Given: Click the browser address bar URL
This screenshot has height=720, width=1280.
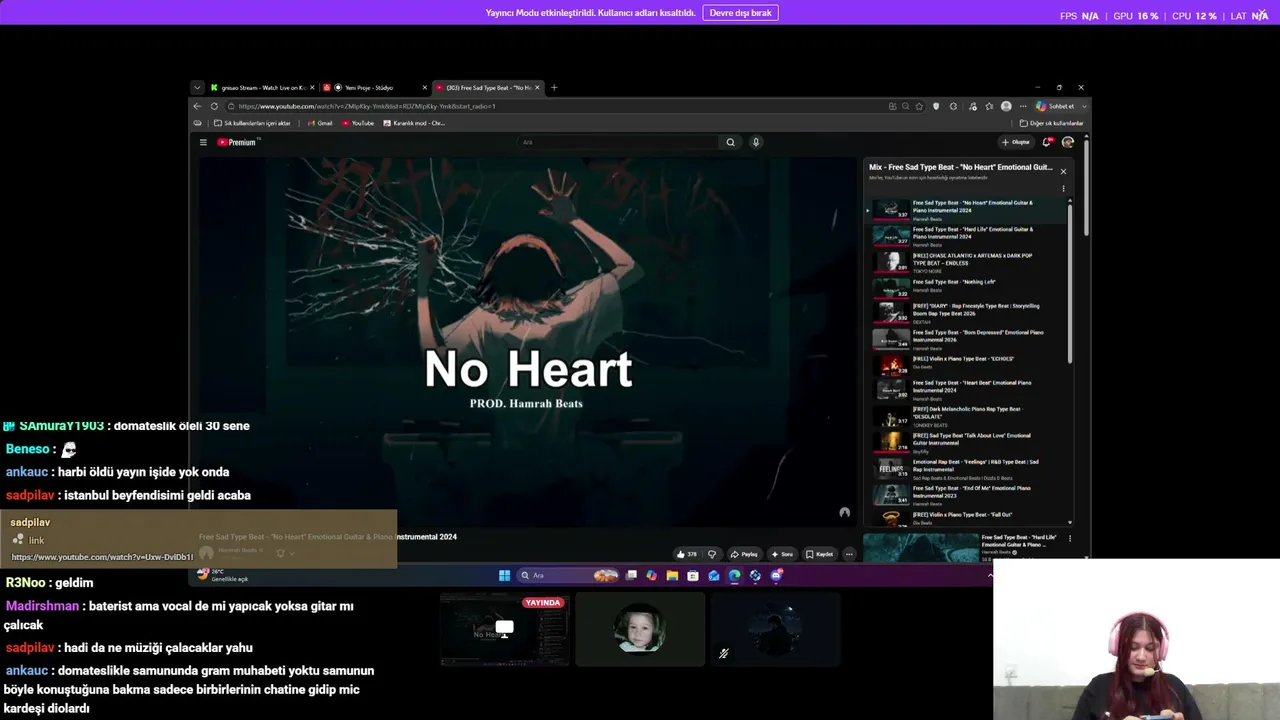Looking at the screenshot, I should 366,106.
